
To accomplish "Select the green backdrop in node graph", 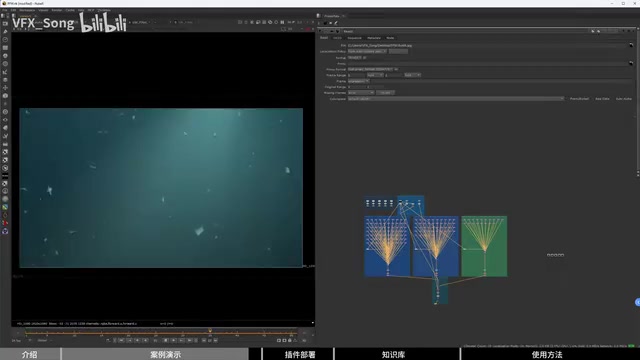I will 484,246.
